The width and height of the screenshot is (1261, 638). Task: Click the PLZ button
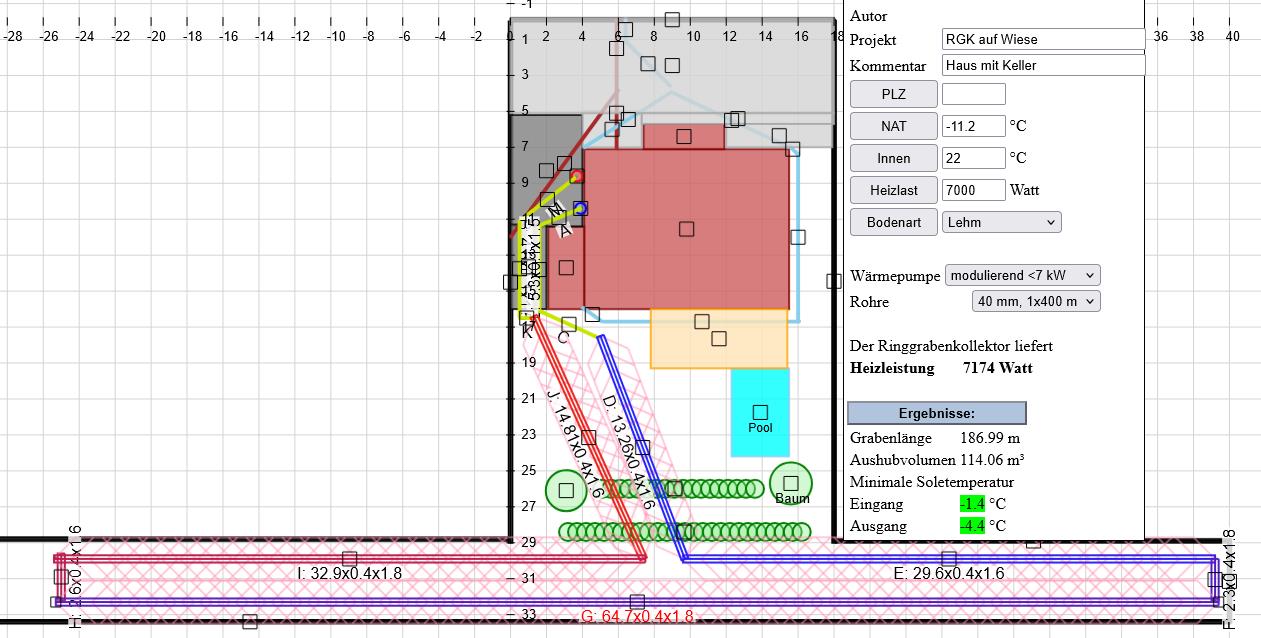coord(893,94)
